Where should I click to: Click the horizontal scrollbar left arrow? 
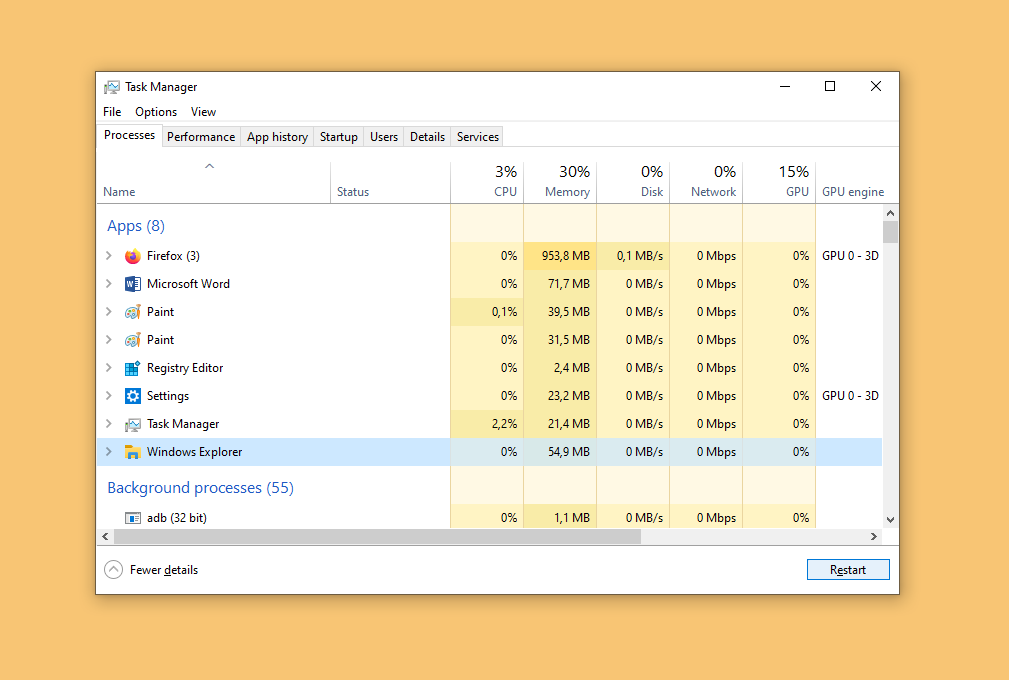(x=106, y=537)
